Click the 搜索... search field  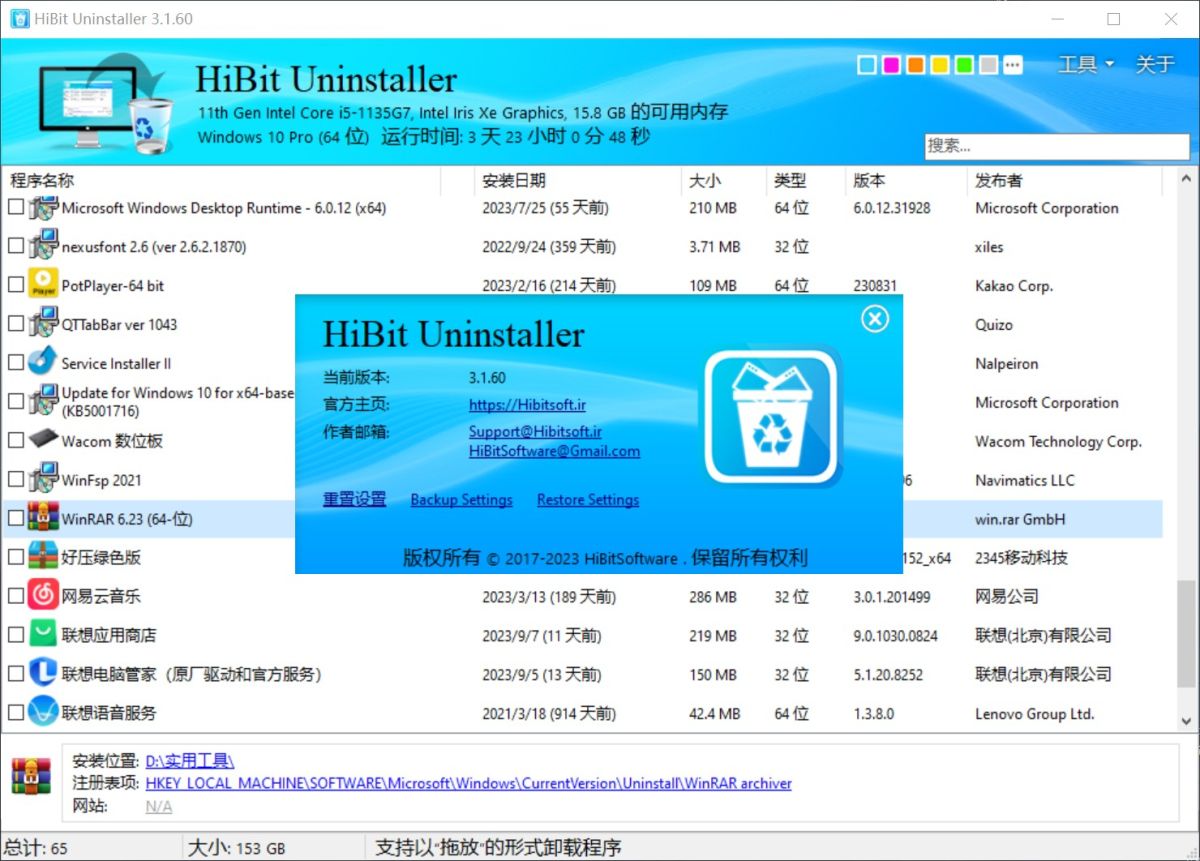point(1057,146)
